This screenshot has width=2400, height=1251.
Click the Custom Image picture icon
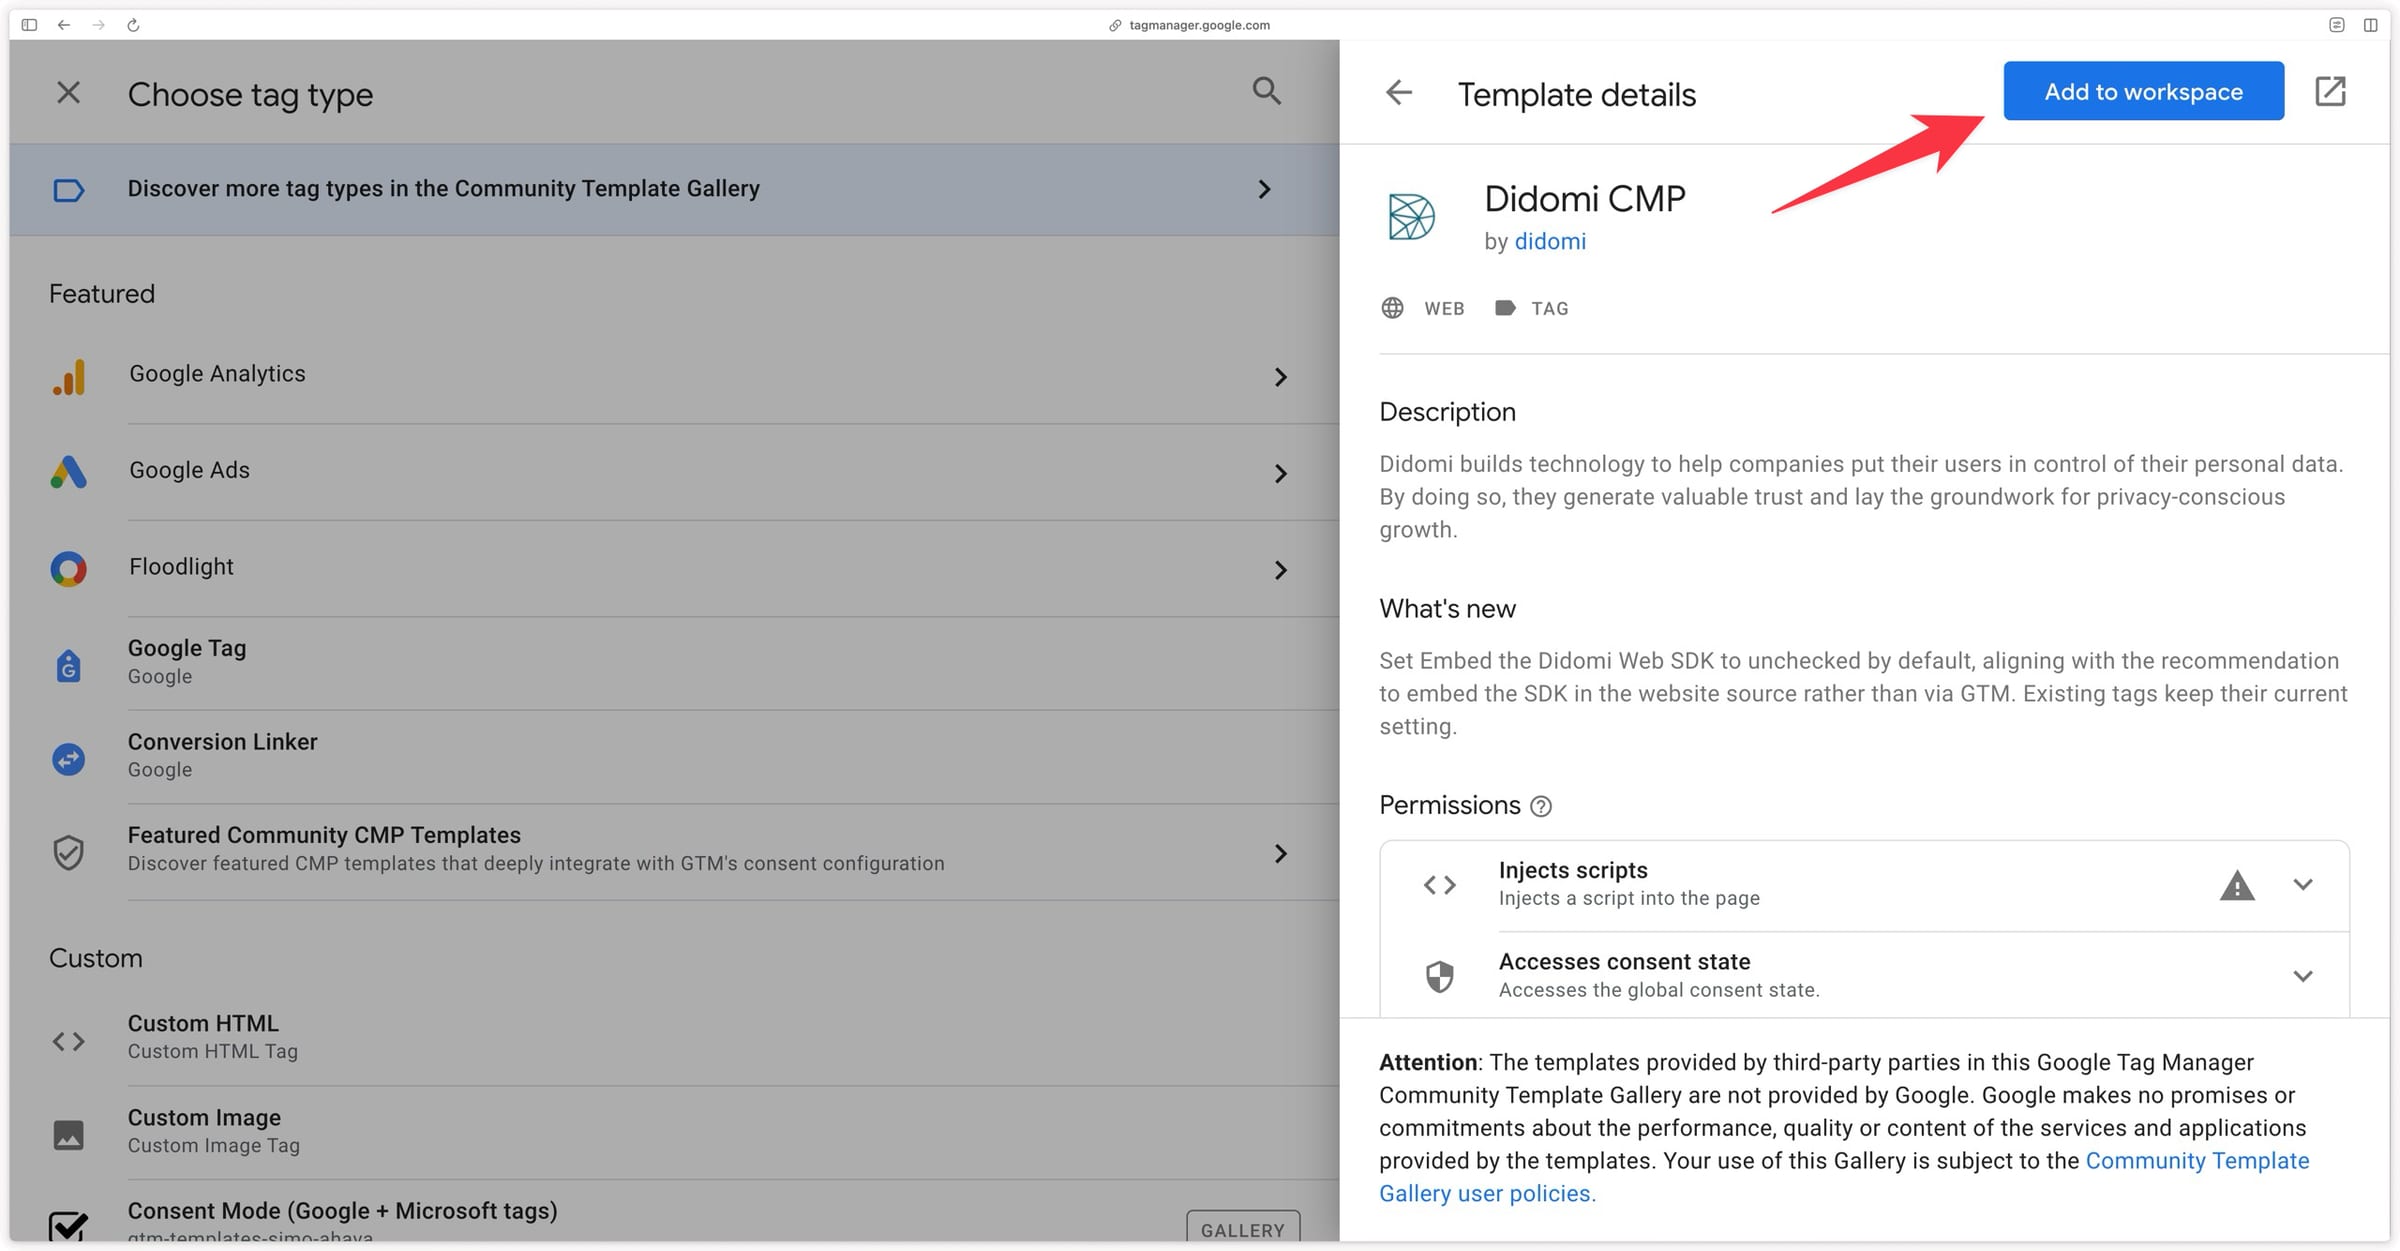pos(68,1135)
